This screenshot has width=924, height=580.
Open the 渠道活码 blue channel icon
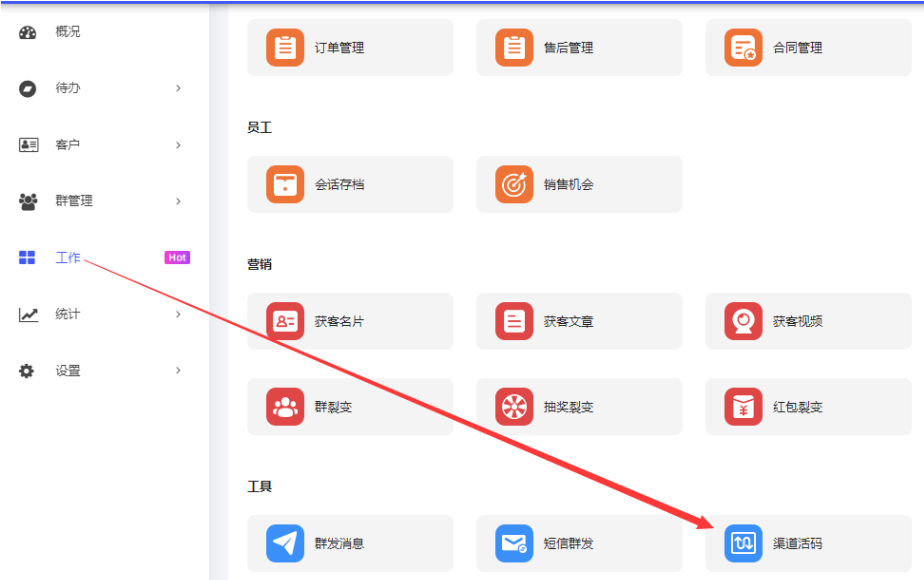(x=744, y=543)
